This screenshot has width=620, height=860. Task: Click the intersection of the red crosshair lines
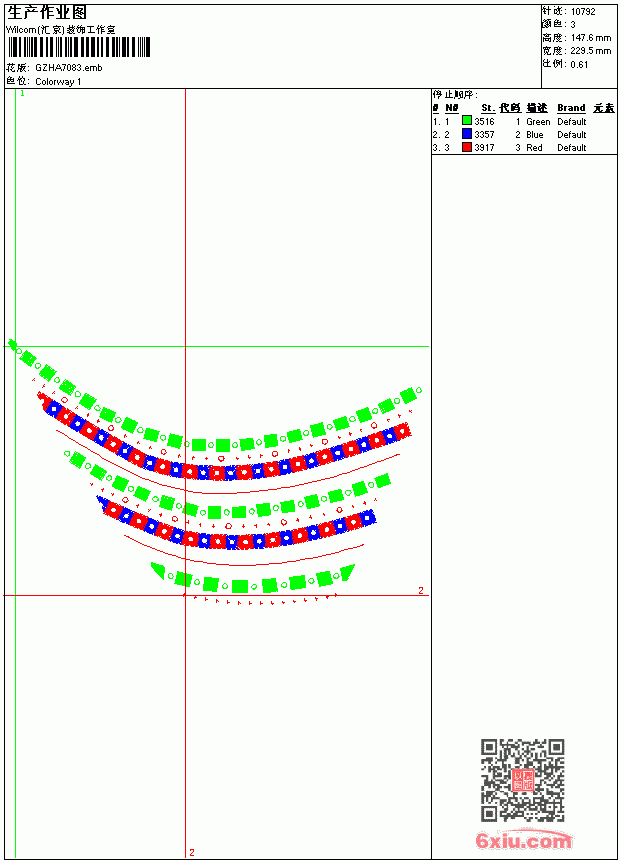tap(185, 595)
